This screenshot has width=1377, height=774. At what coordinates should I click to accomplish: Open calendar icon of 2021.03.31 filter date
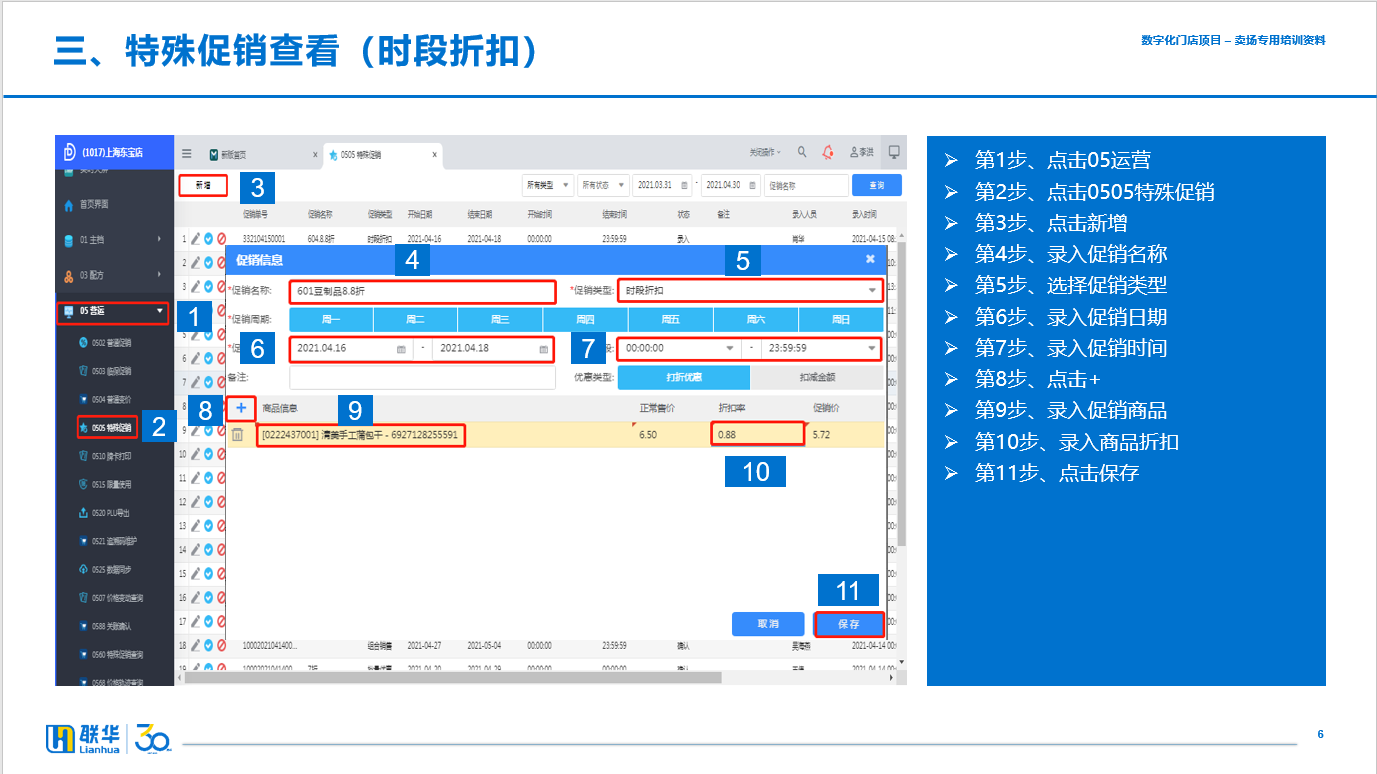point(684,185)
